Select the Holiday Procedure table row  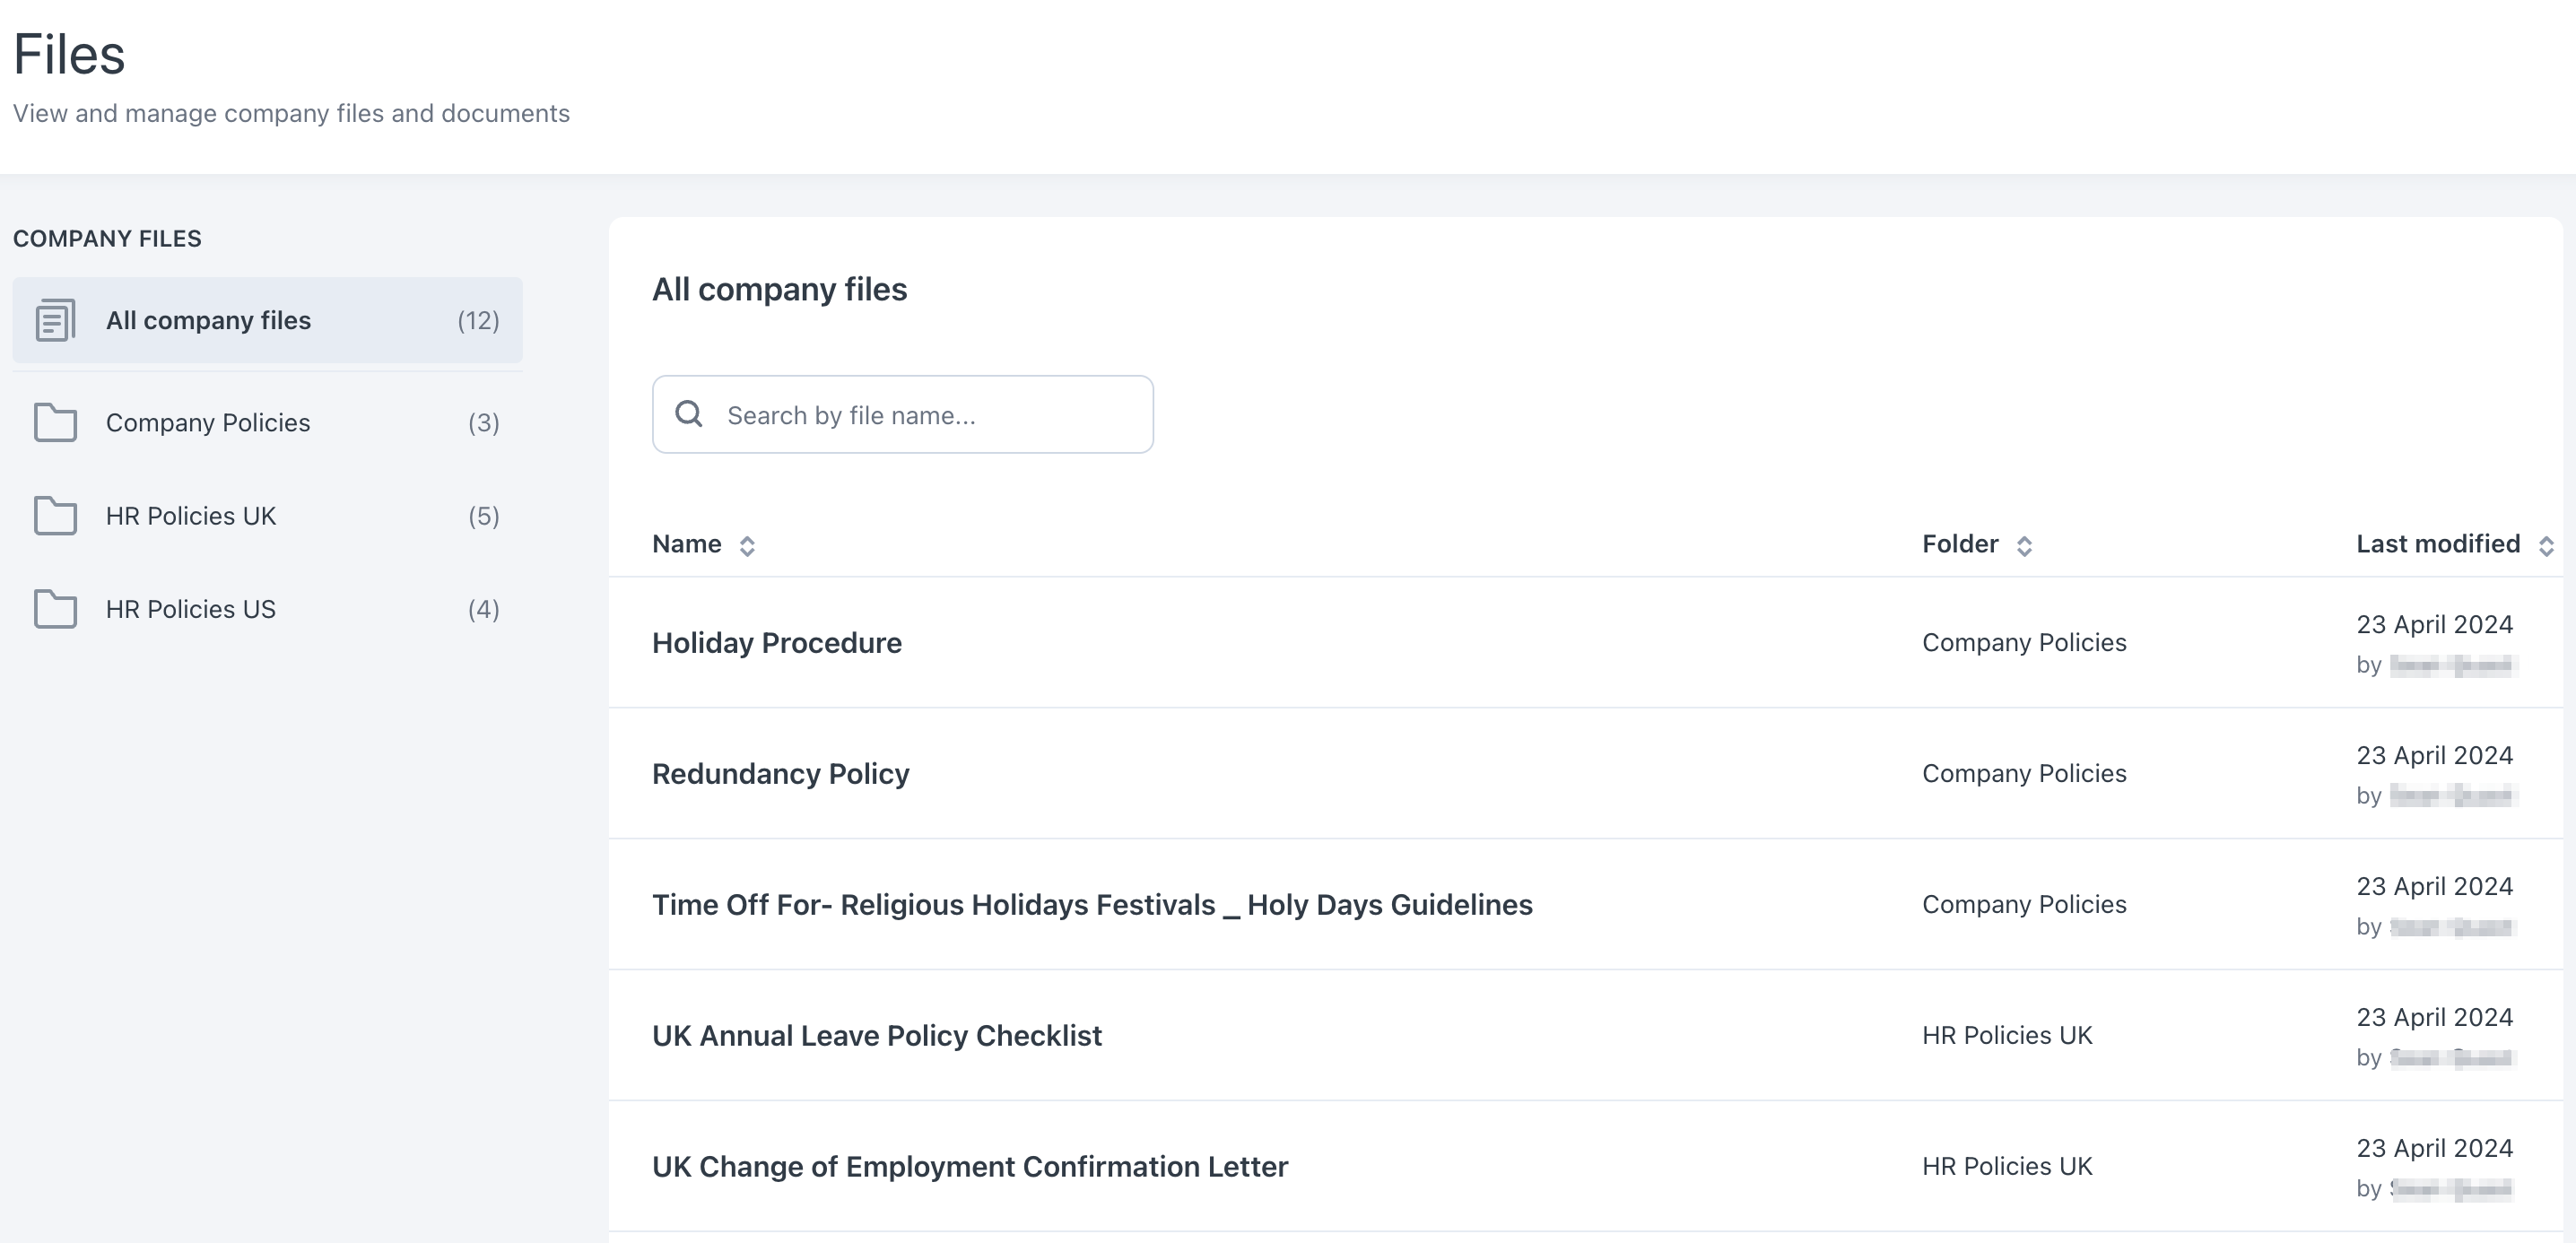tap(1500, 642)
